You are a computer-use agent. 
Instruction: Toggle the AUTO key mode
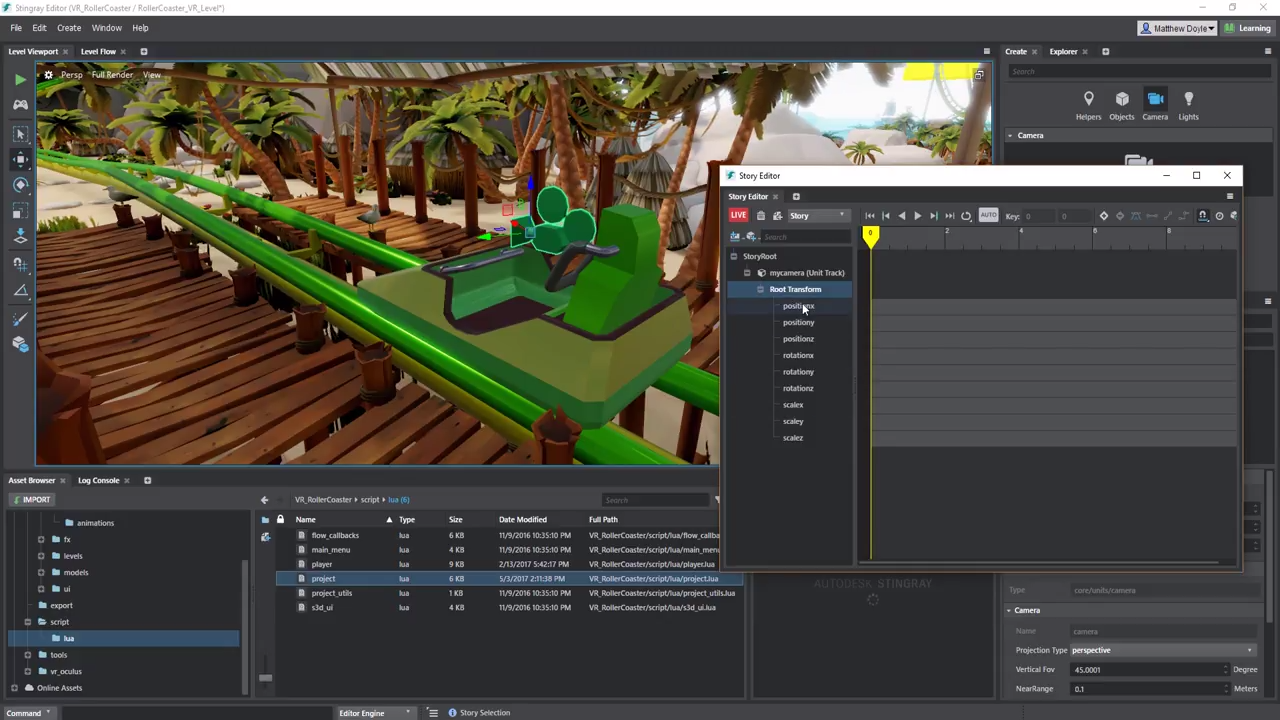click(988, 216)
